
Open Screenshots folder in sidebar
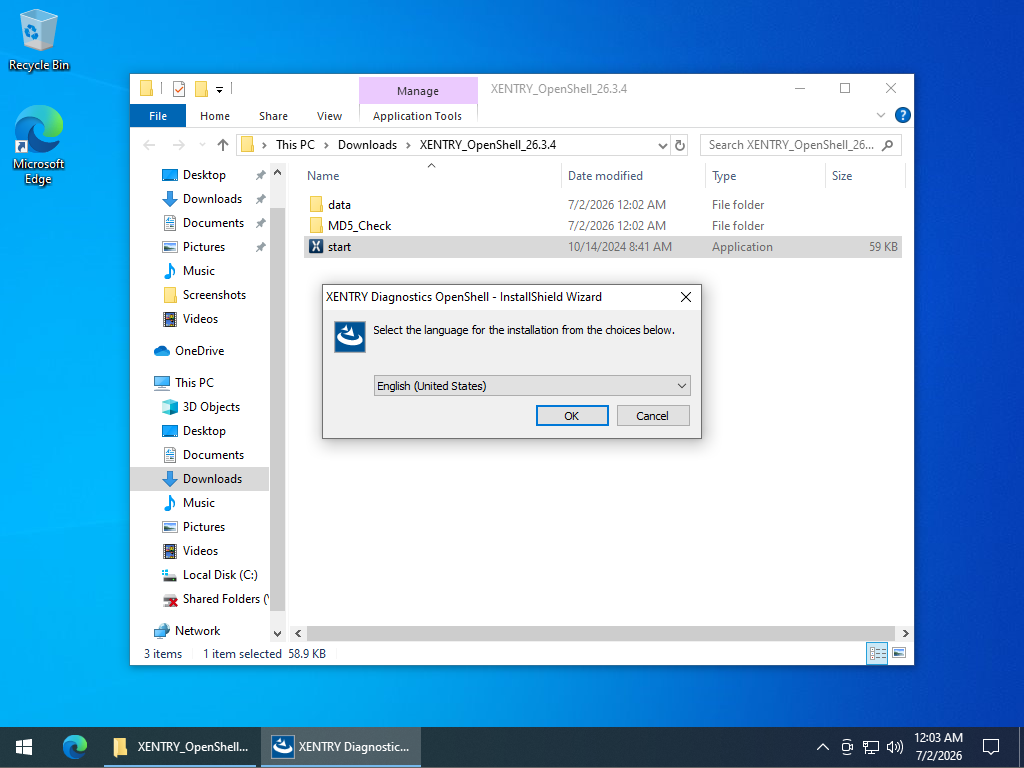214,295
